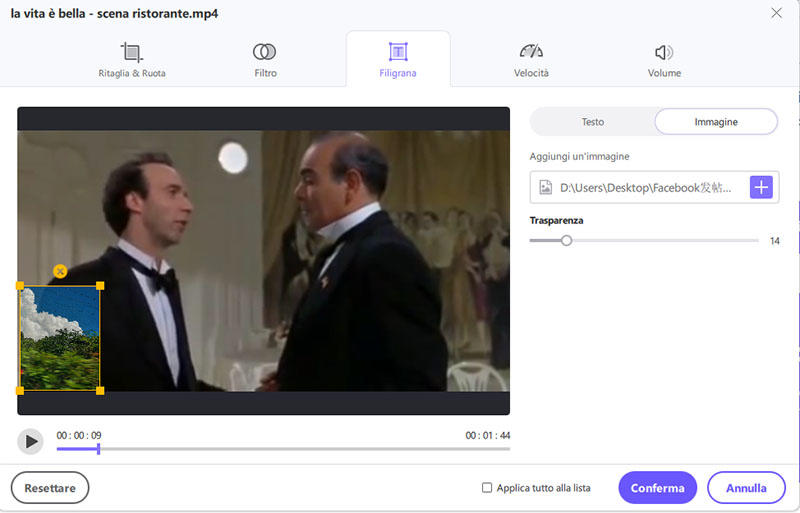Click top-right resize handle of watermark
The width and height of the screenshot is (800, 513).
(100, 286)
